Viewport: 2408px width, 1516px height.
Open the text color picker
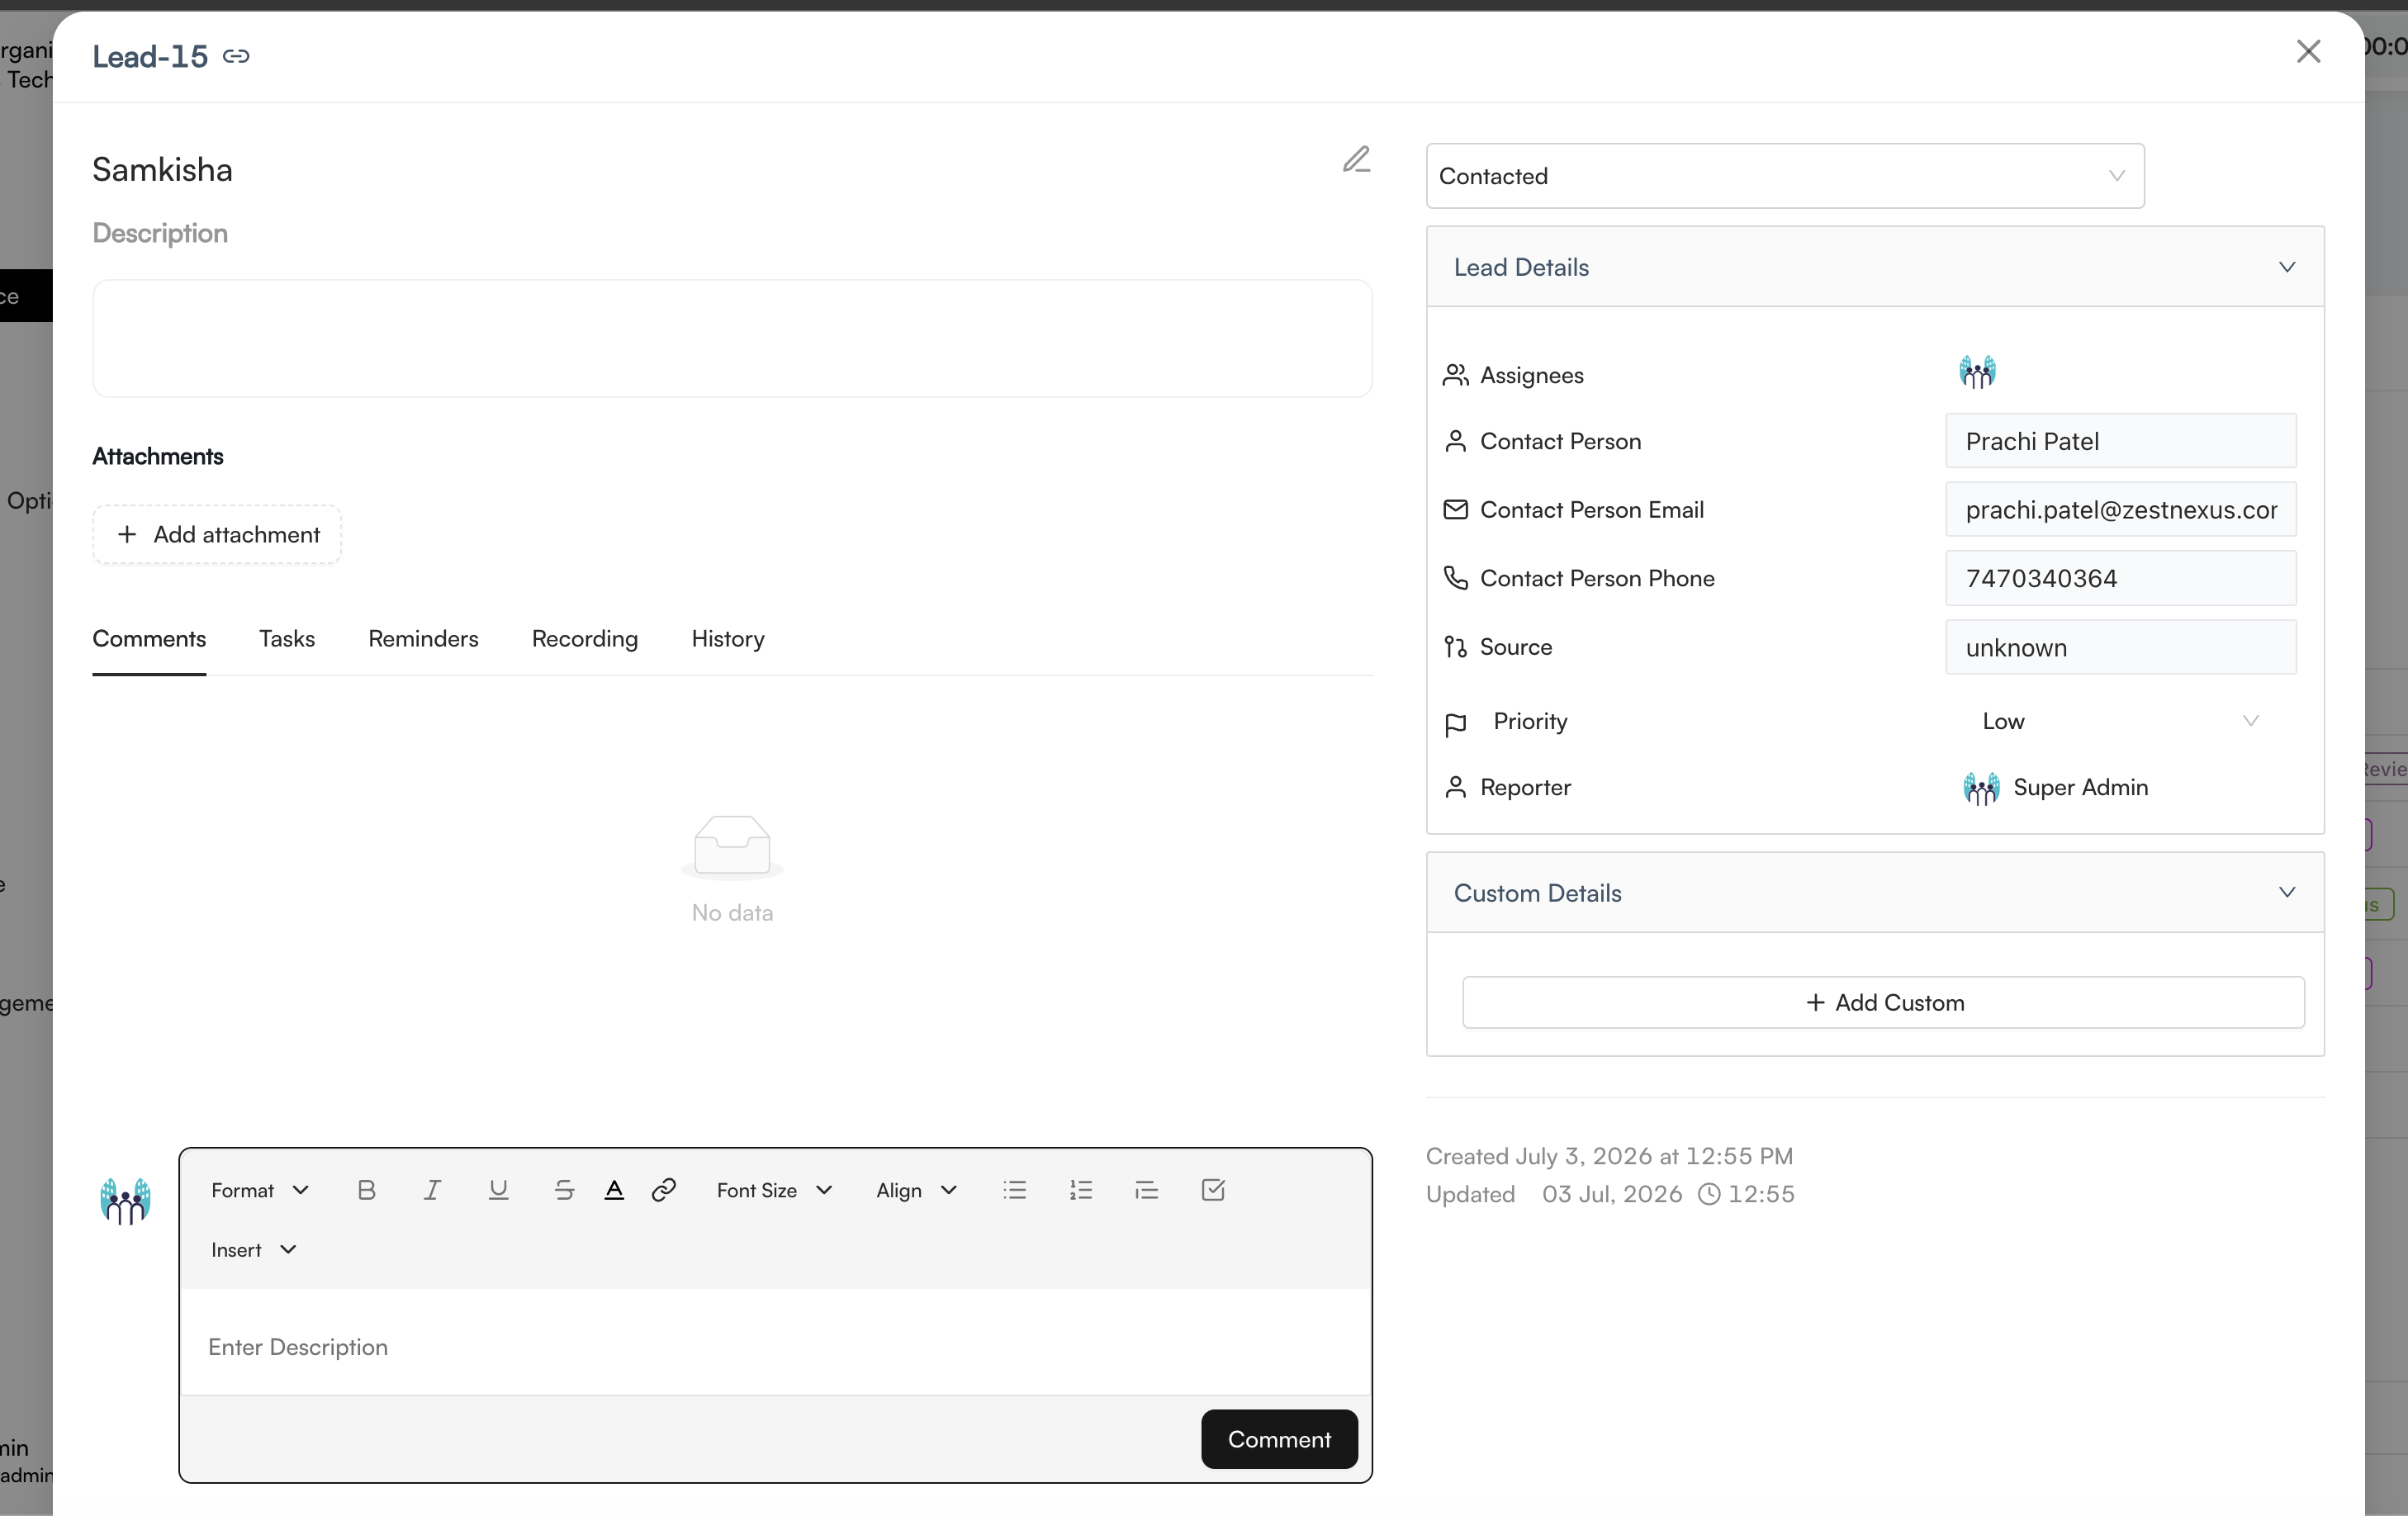point(614,1190)
